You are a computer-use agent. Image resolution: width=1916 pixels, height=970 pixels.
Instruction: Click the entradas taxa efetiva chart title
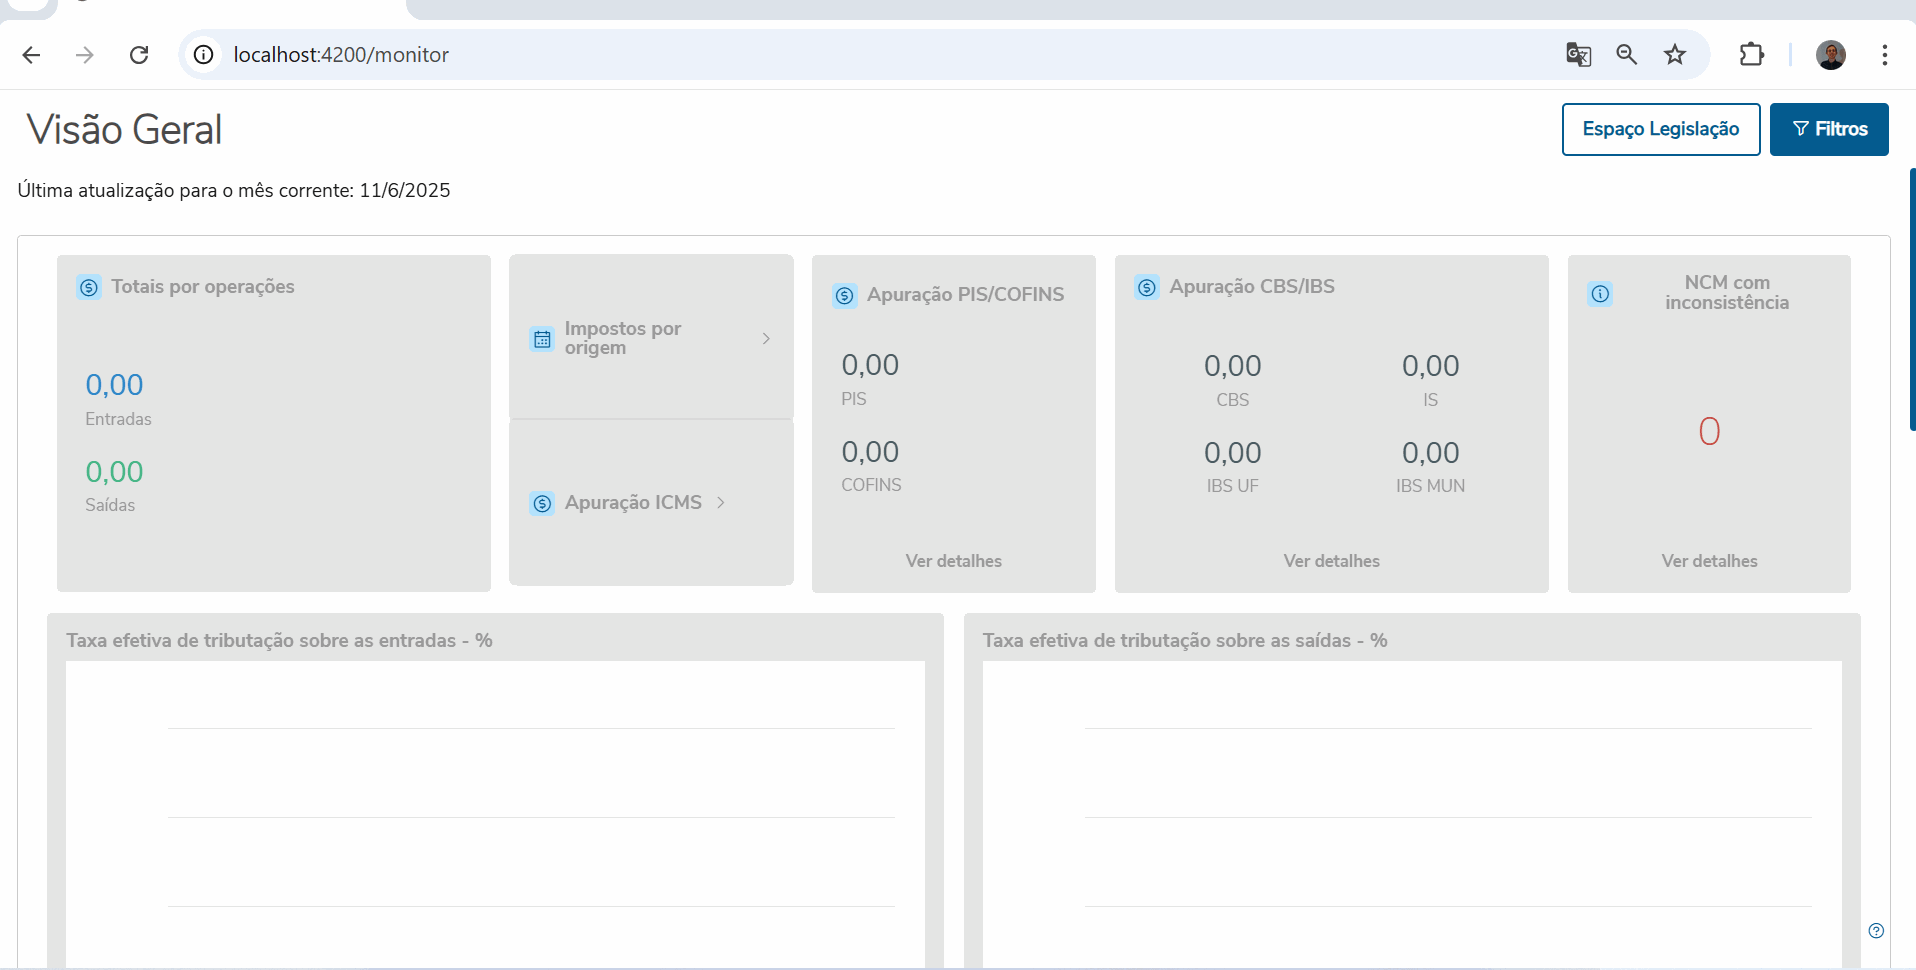[279, 641]
